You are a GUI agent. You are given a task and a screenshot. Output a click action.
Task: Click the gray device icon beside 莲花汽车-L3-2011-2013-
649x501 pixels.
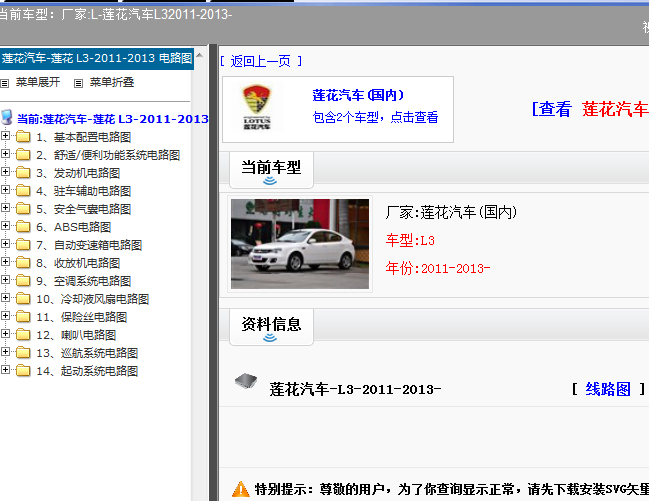(x=246, y=381)
